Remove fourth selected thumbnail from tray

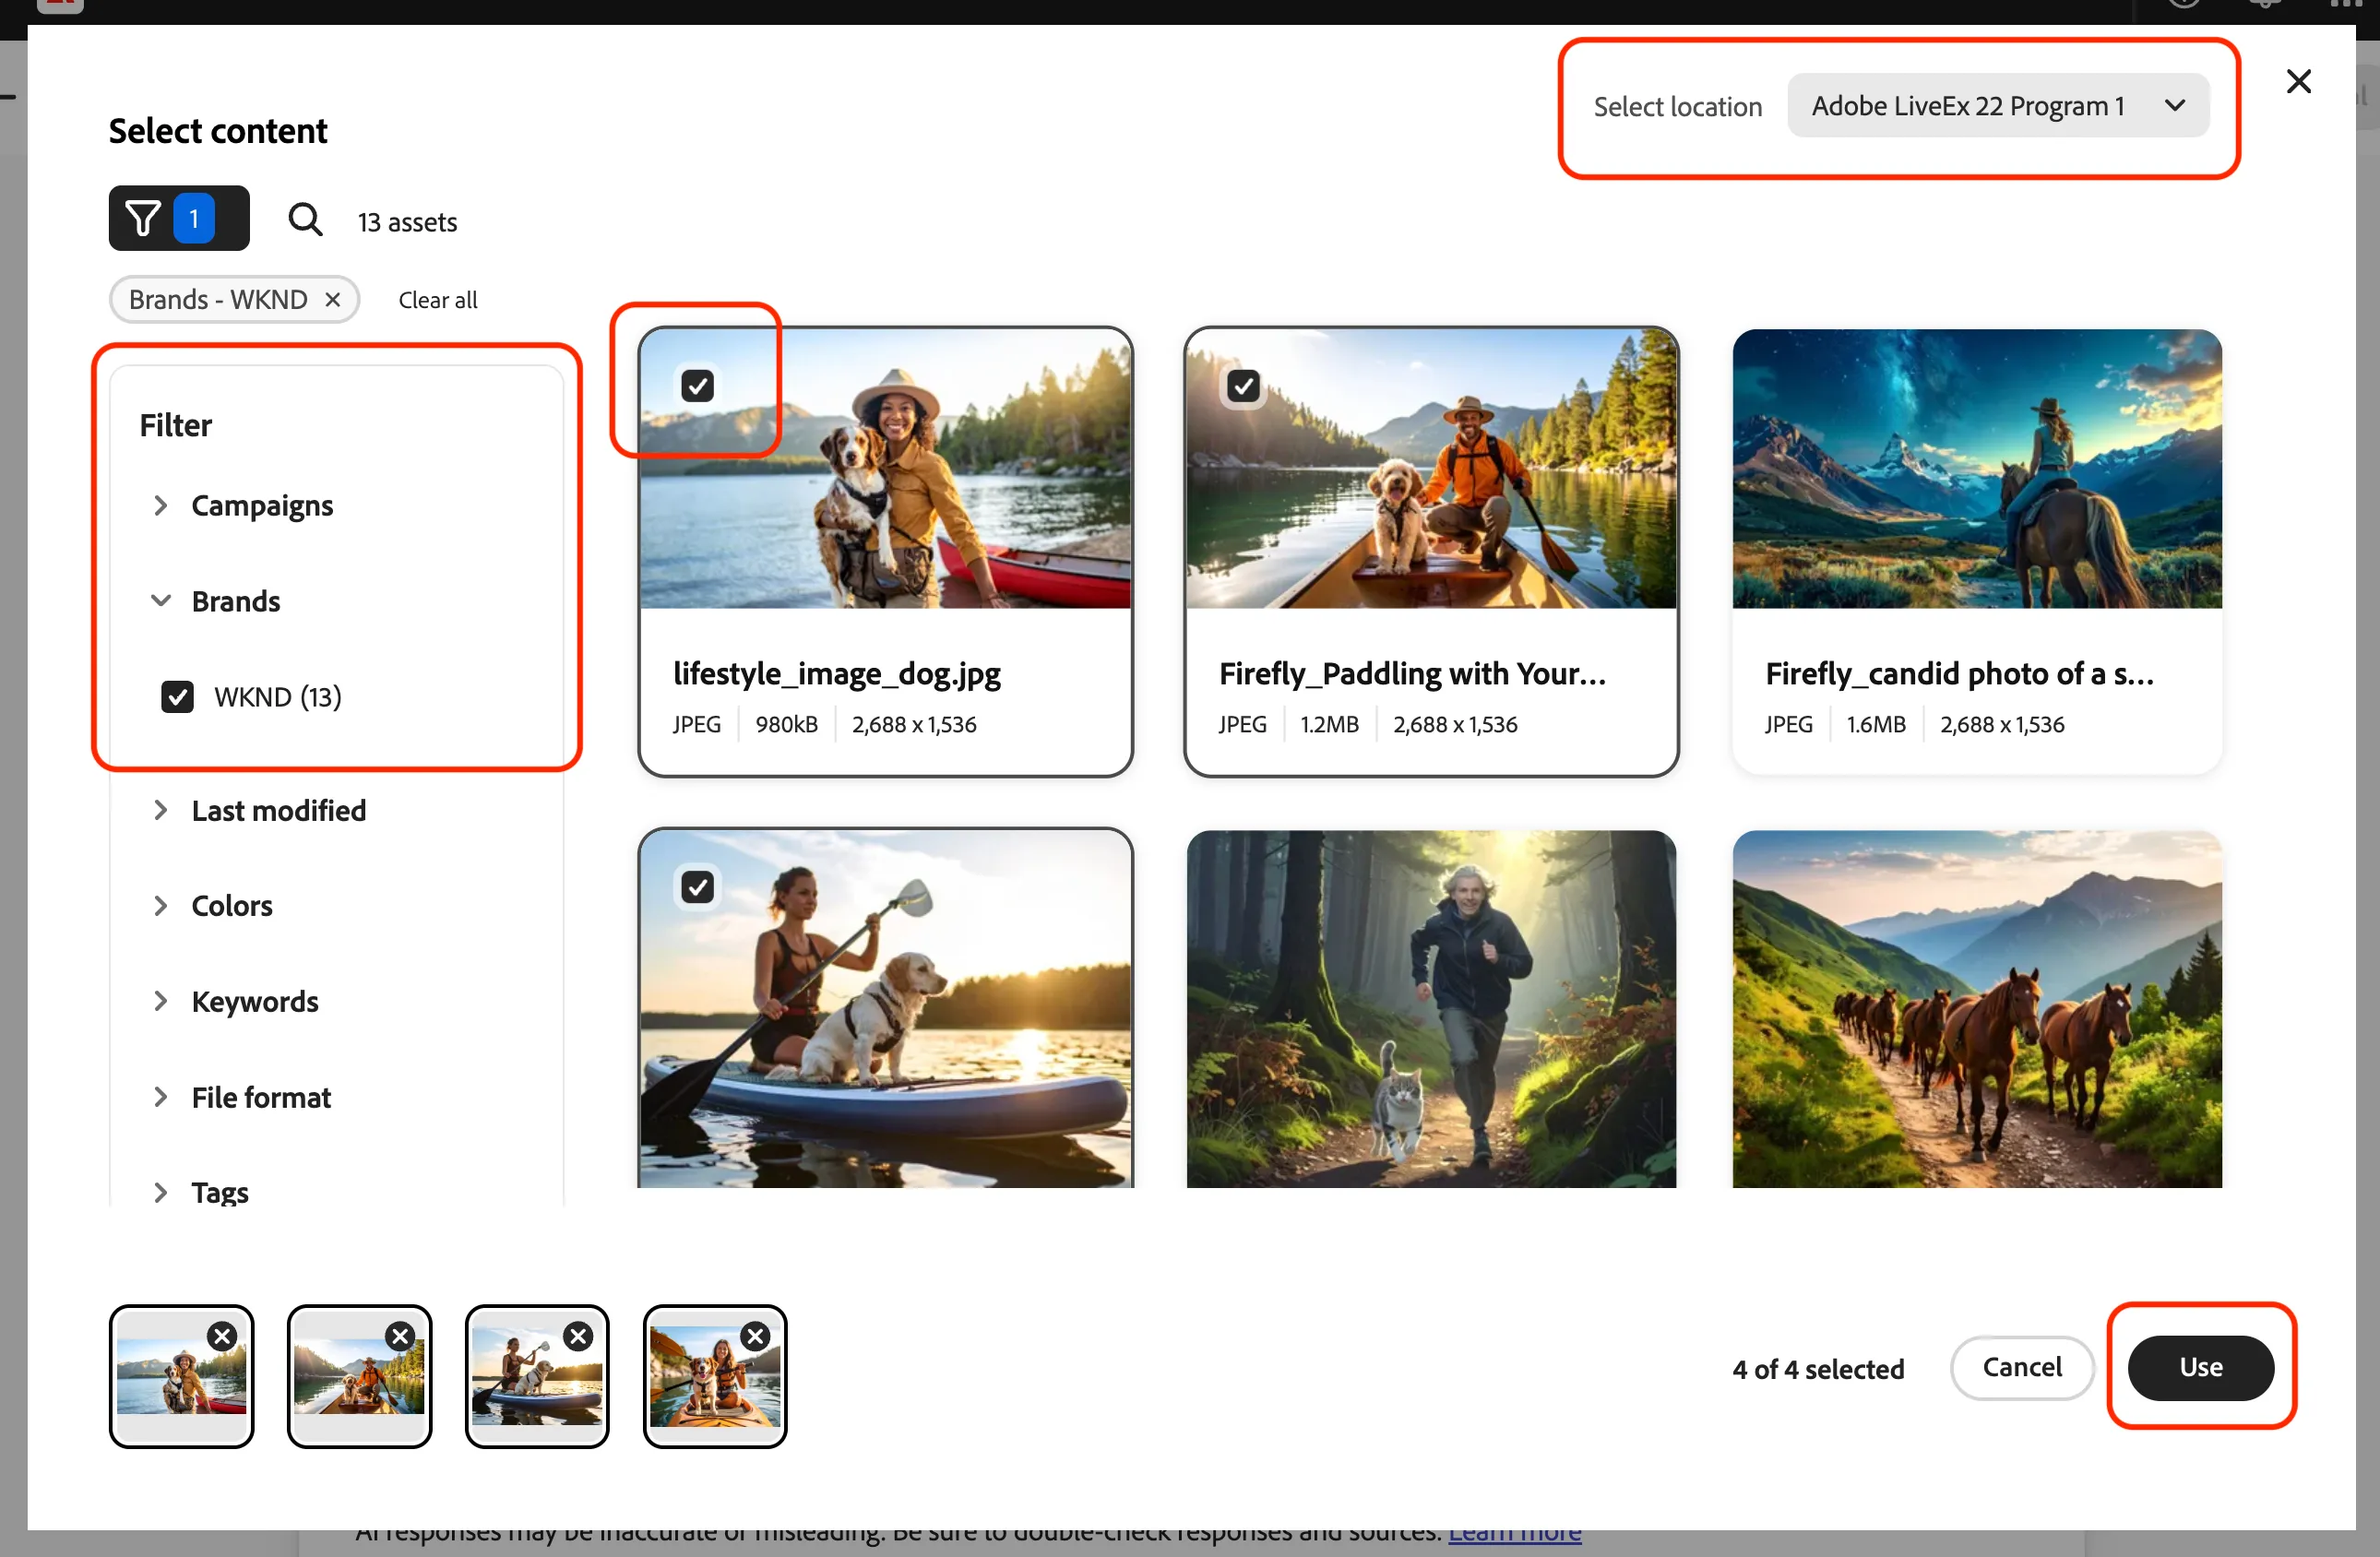coord(756,1336)
